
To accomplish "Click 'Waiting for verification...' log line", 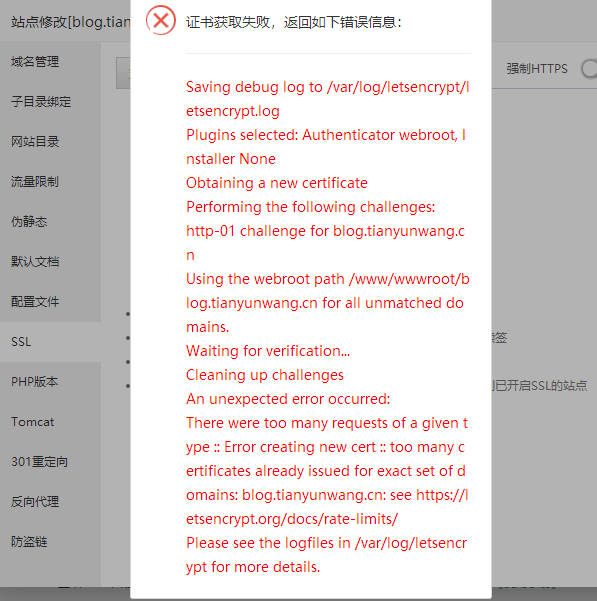I will [x=268, y=351].
